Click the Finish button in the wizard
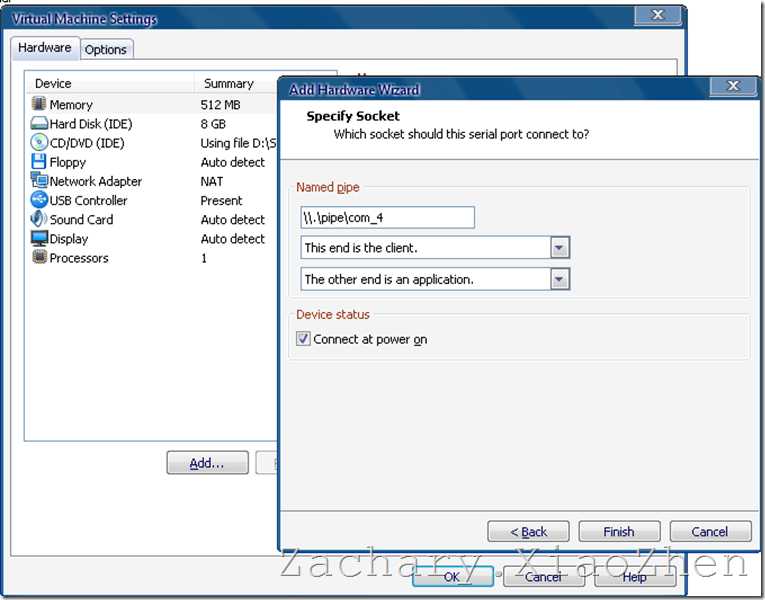 (619, 531)
